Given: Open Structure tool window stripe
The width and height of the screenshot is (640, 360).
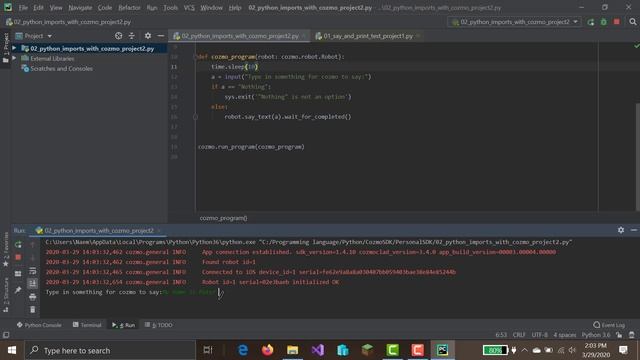Looking at the screenshot, I should click(x=6, y=295).
